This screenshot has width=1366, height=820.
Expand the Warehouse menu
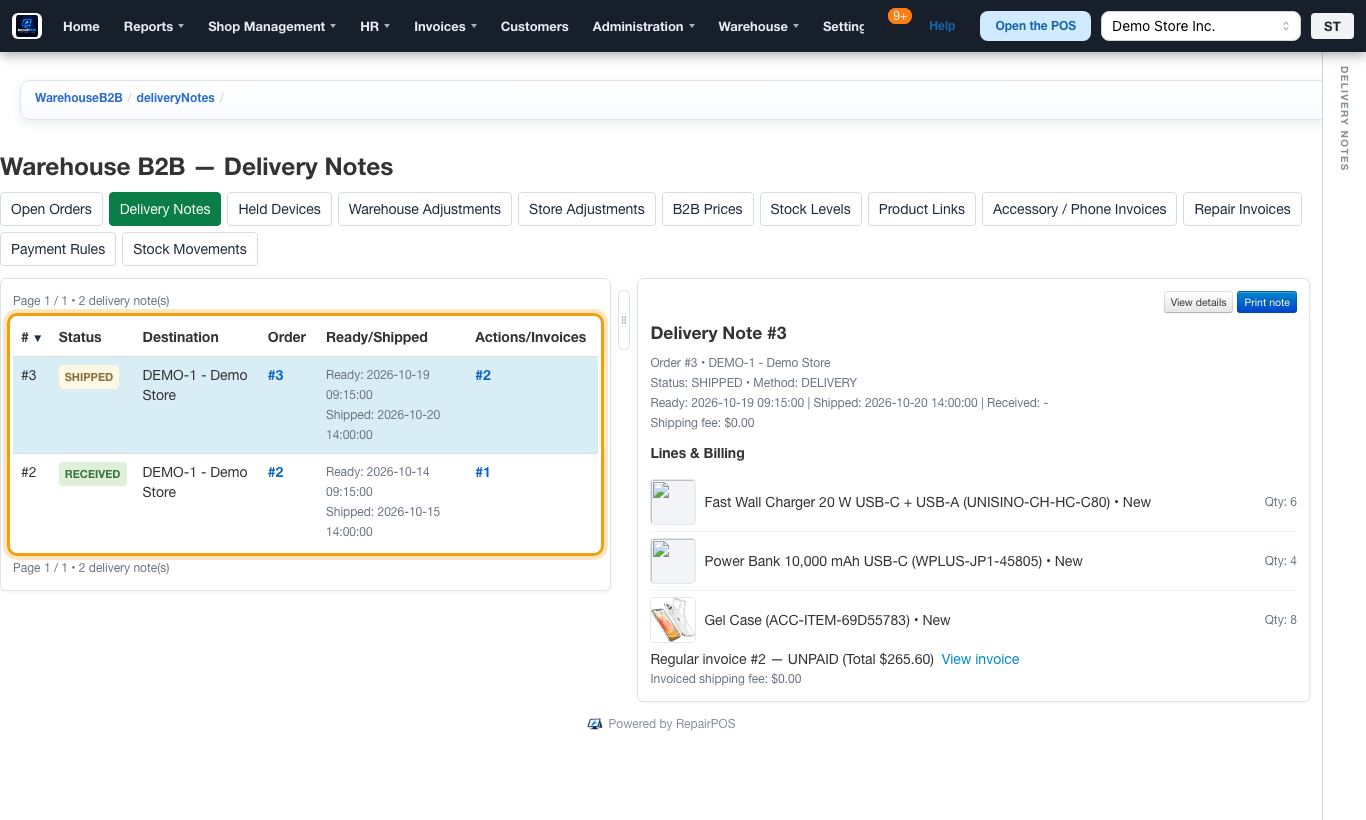pos(759,26)
